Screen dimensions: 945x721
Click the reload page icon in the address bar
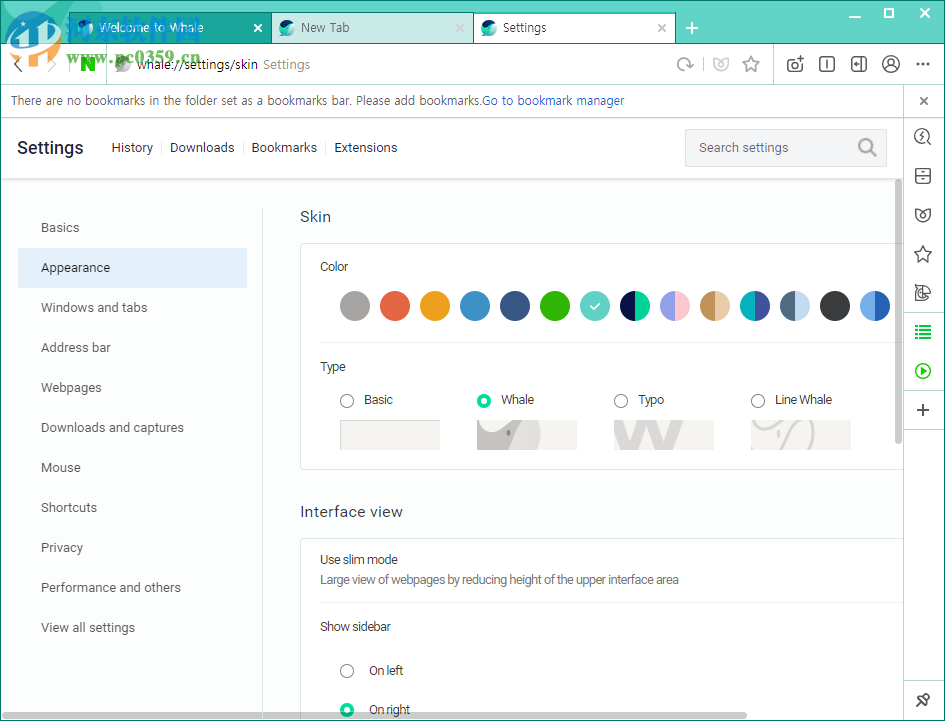(x=685, y=63)
